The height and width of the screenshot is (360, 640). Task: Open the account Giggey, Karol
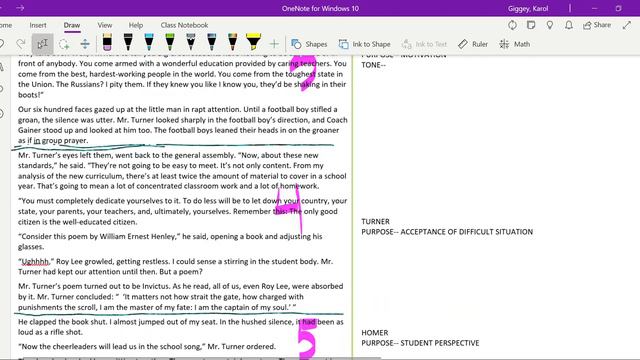click(x=528, y=8)
